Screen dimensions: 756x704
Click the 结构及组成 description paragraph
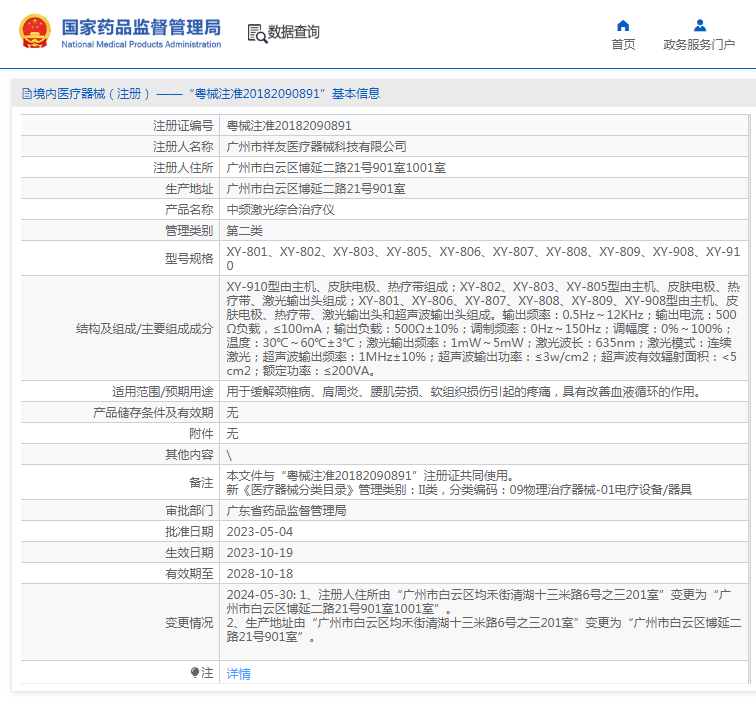tap(482, 328)
